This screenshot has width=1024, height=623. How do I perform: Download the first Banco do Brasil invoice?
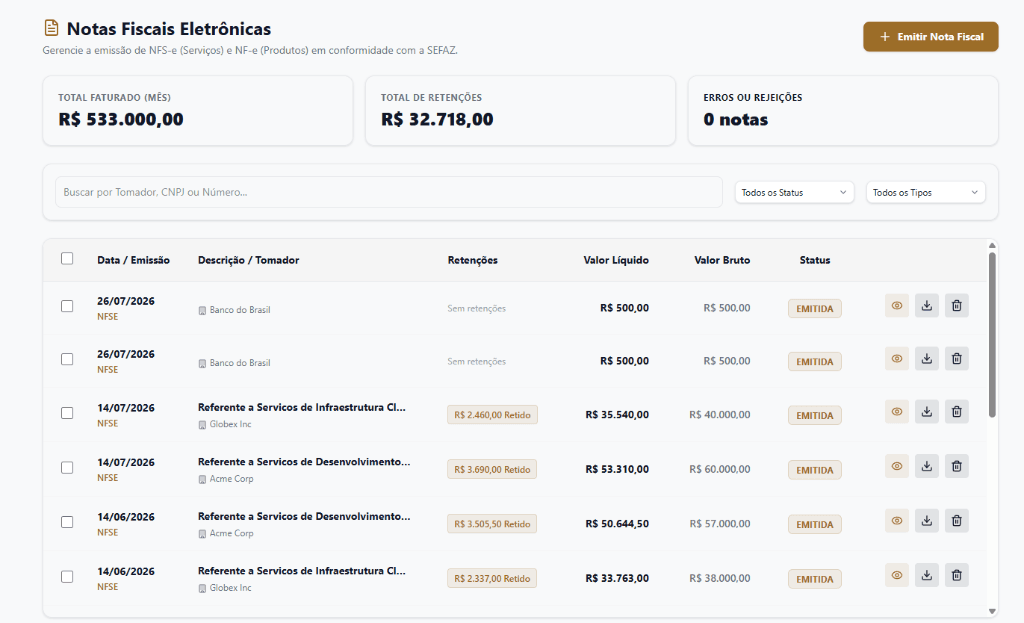tap(927, 306)
